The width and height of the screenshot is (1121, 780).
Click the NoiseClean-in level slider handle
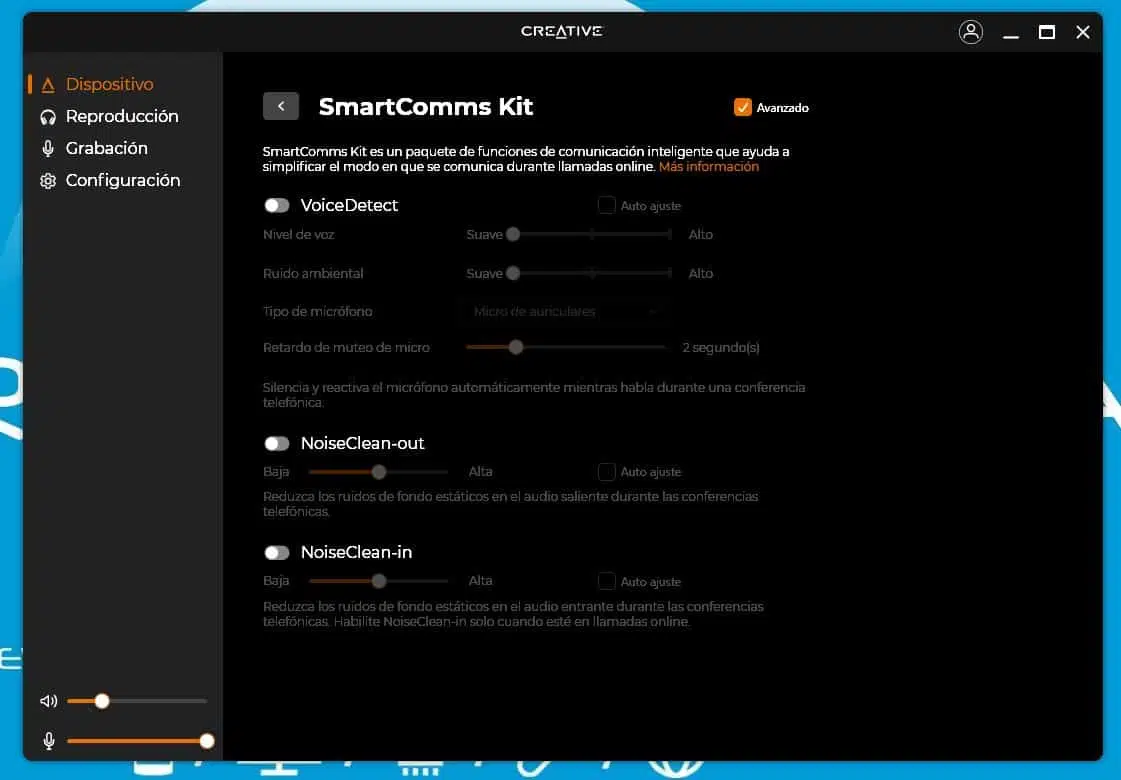tap(379, 581)
